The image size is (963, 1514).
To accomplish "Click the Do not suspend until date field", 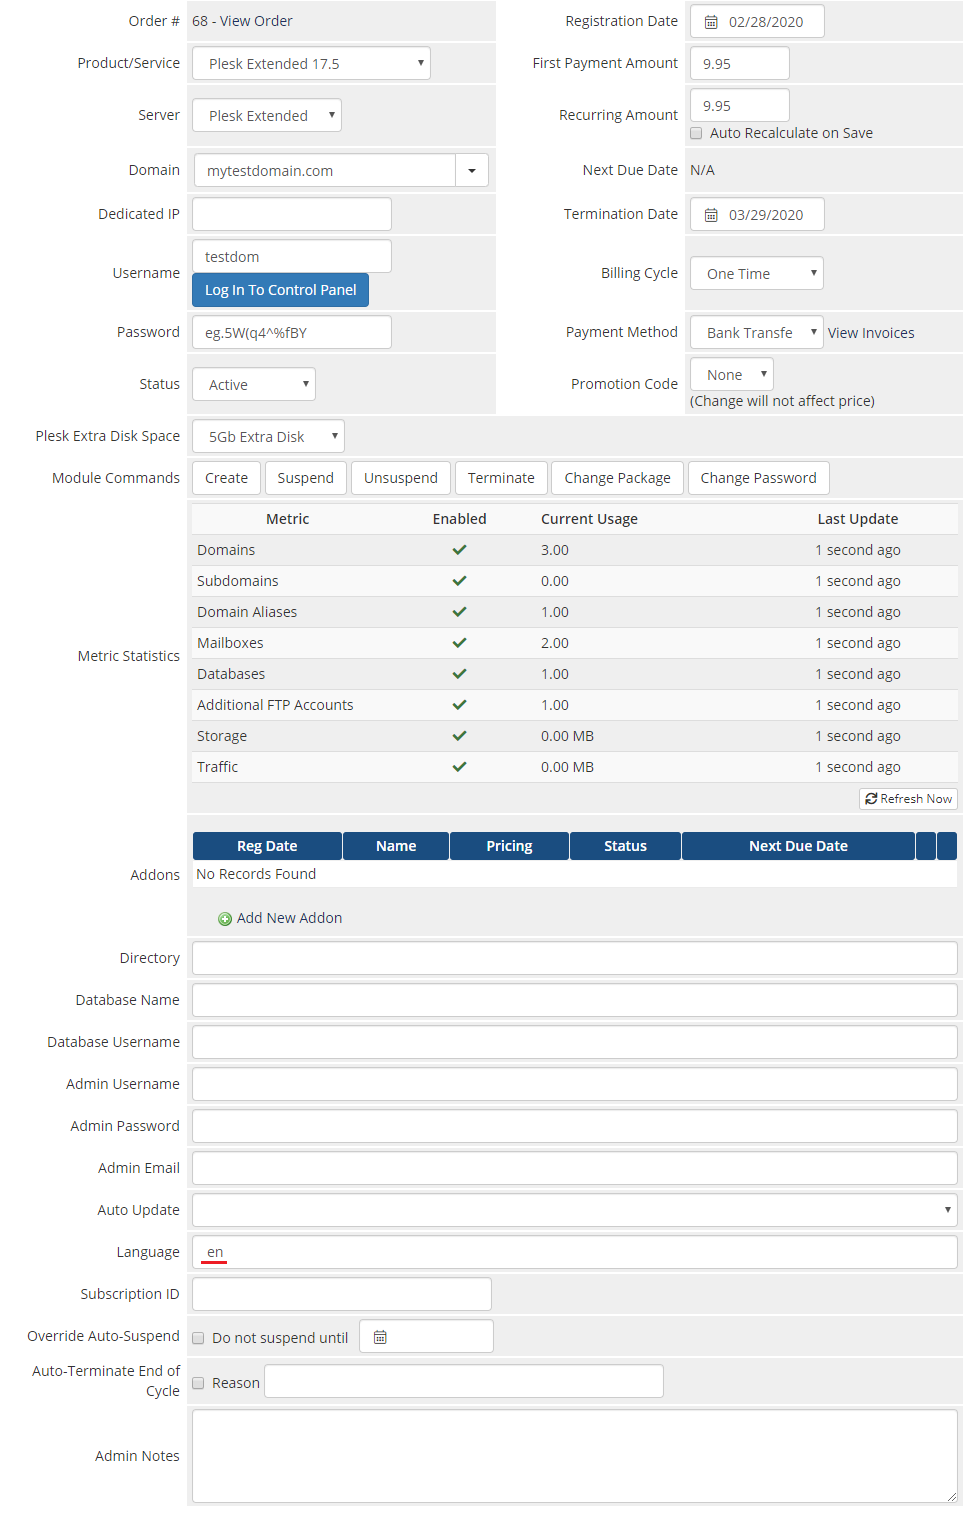I will click(427, 1336).
